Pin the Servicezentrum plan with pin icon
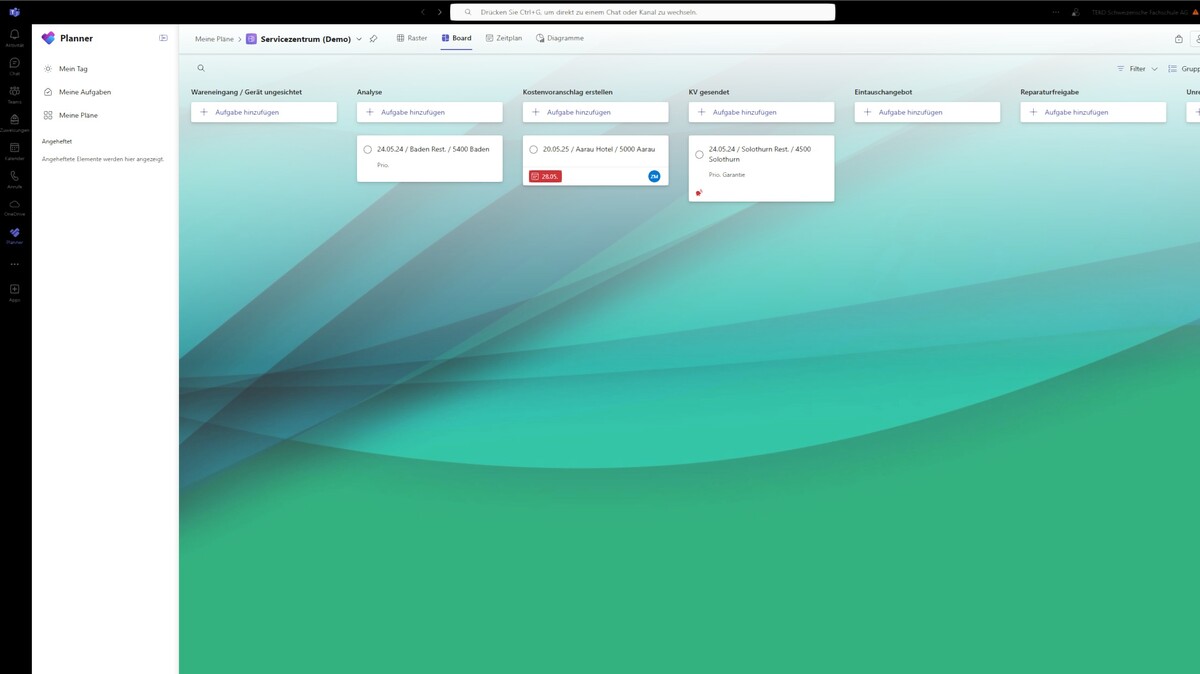 373,39
